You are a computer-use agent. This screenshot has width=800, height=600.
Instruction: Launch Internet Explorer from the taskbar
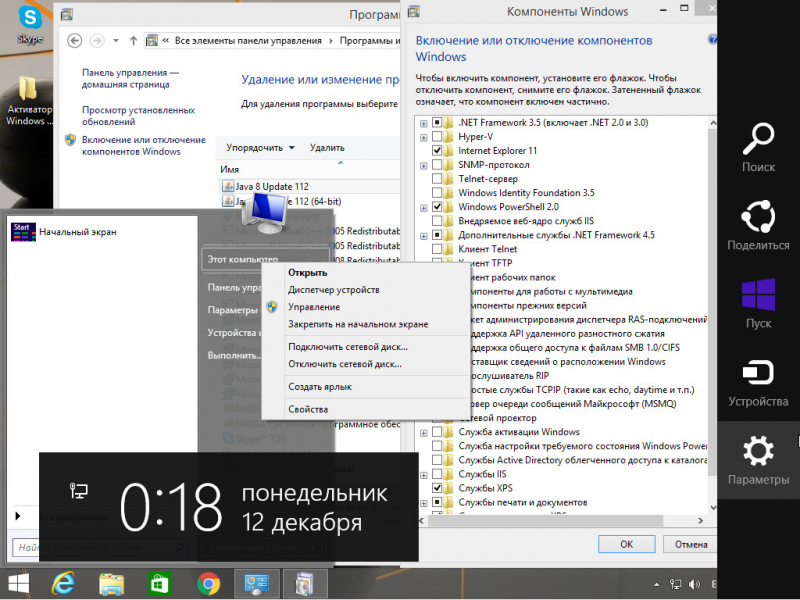63,584
